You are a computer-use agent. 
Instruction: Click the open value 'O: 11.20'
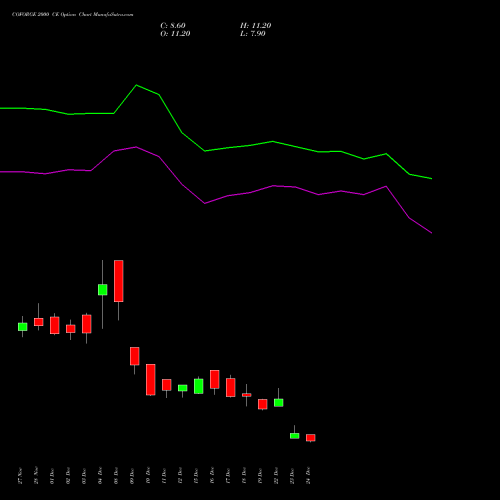pos(175,34)
